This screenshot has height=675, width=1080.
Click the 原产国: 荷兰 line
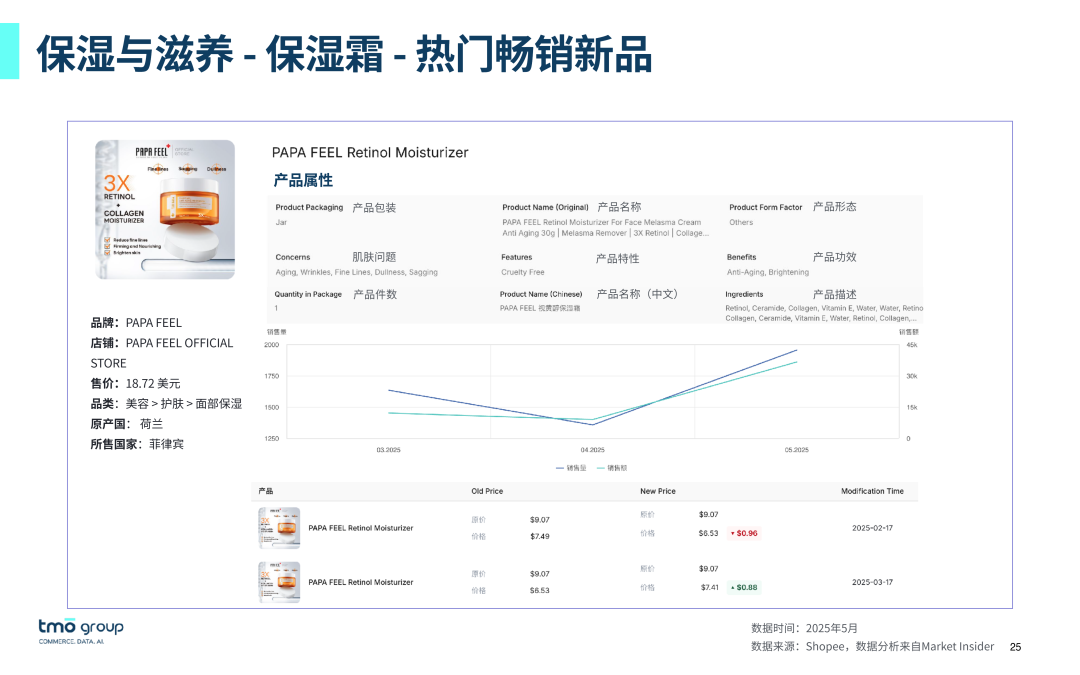(x=127, y=424)
